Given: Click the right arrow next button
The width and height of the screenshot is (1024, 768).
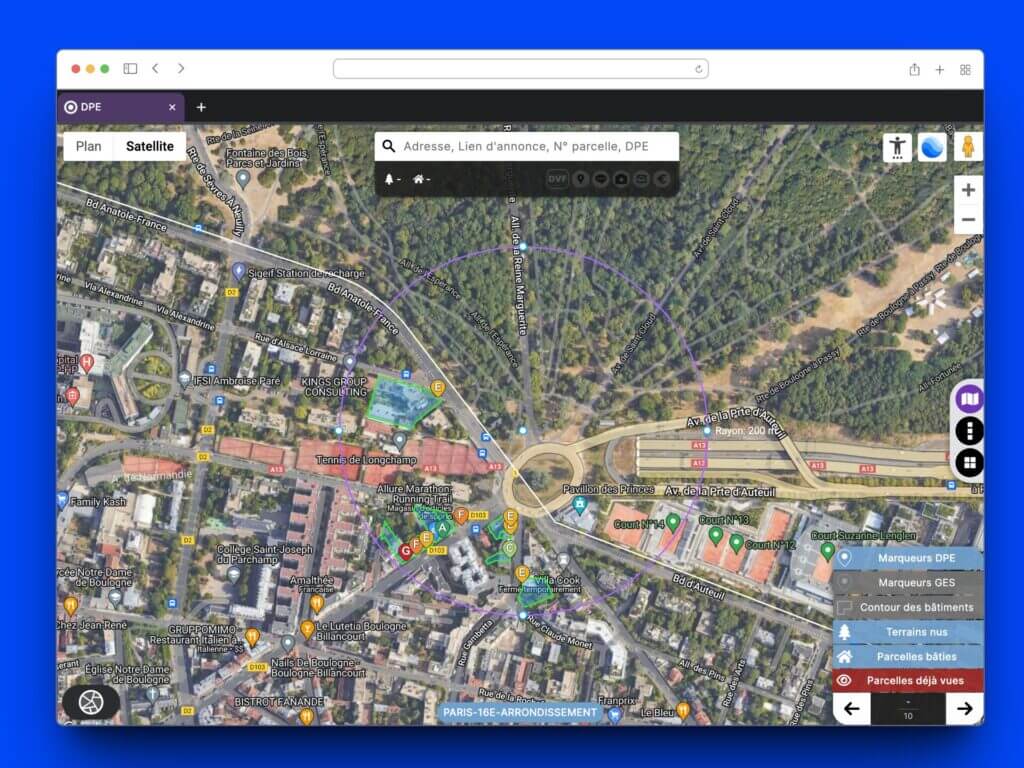Looking at the screenshot, I should pos(964,708).
